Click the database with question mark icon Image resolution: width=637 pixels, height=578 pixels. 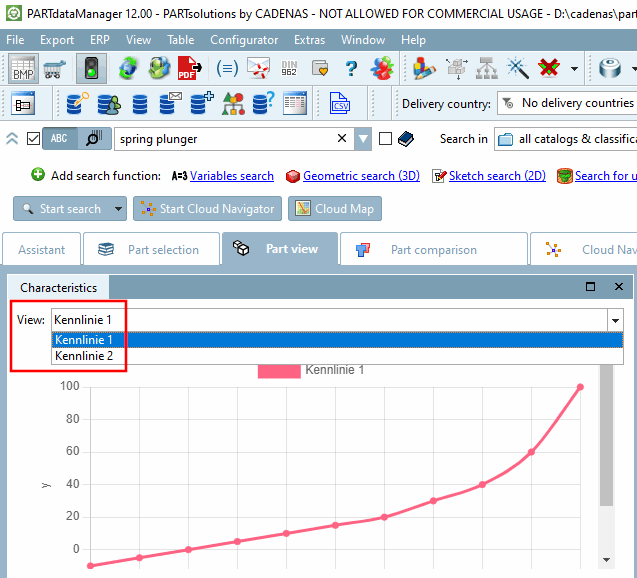tap(264, 103)
